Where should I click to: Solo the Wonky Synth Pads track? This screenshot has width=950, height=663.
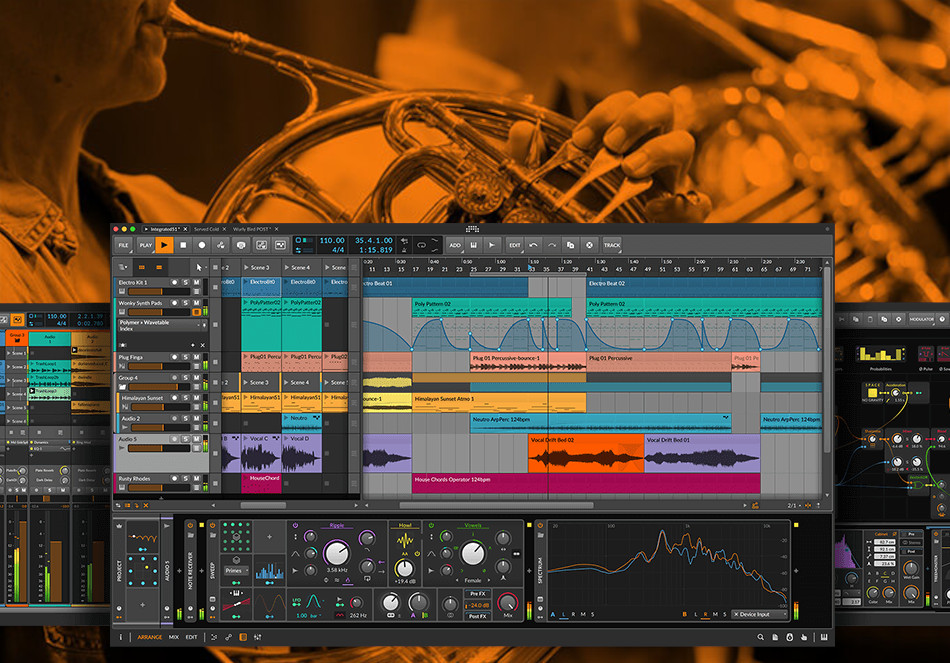tap(185, 304)
